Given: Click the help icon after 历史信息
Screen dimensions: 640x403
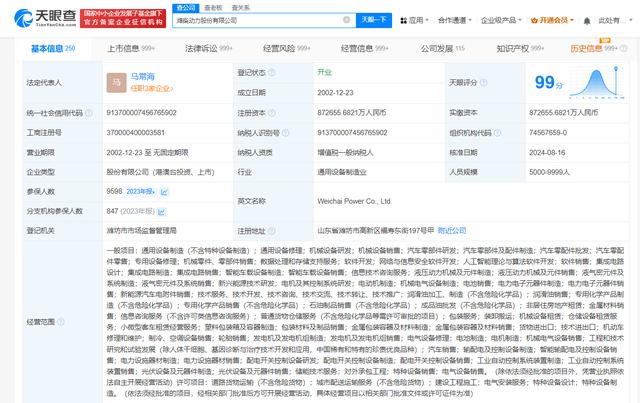Looking at the screenshot, I should point(623,48).
